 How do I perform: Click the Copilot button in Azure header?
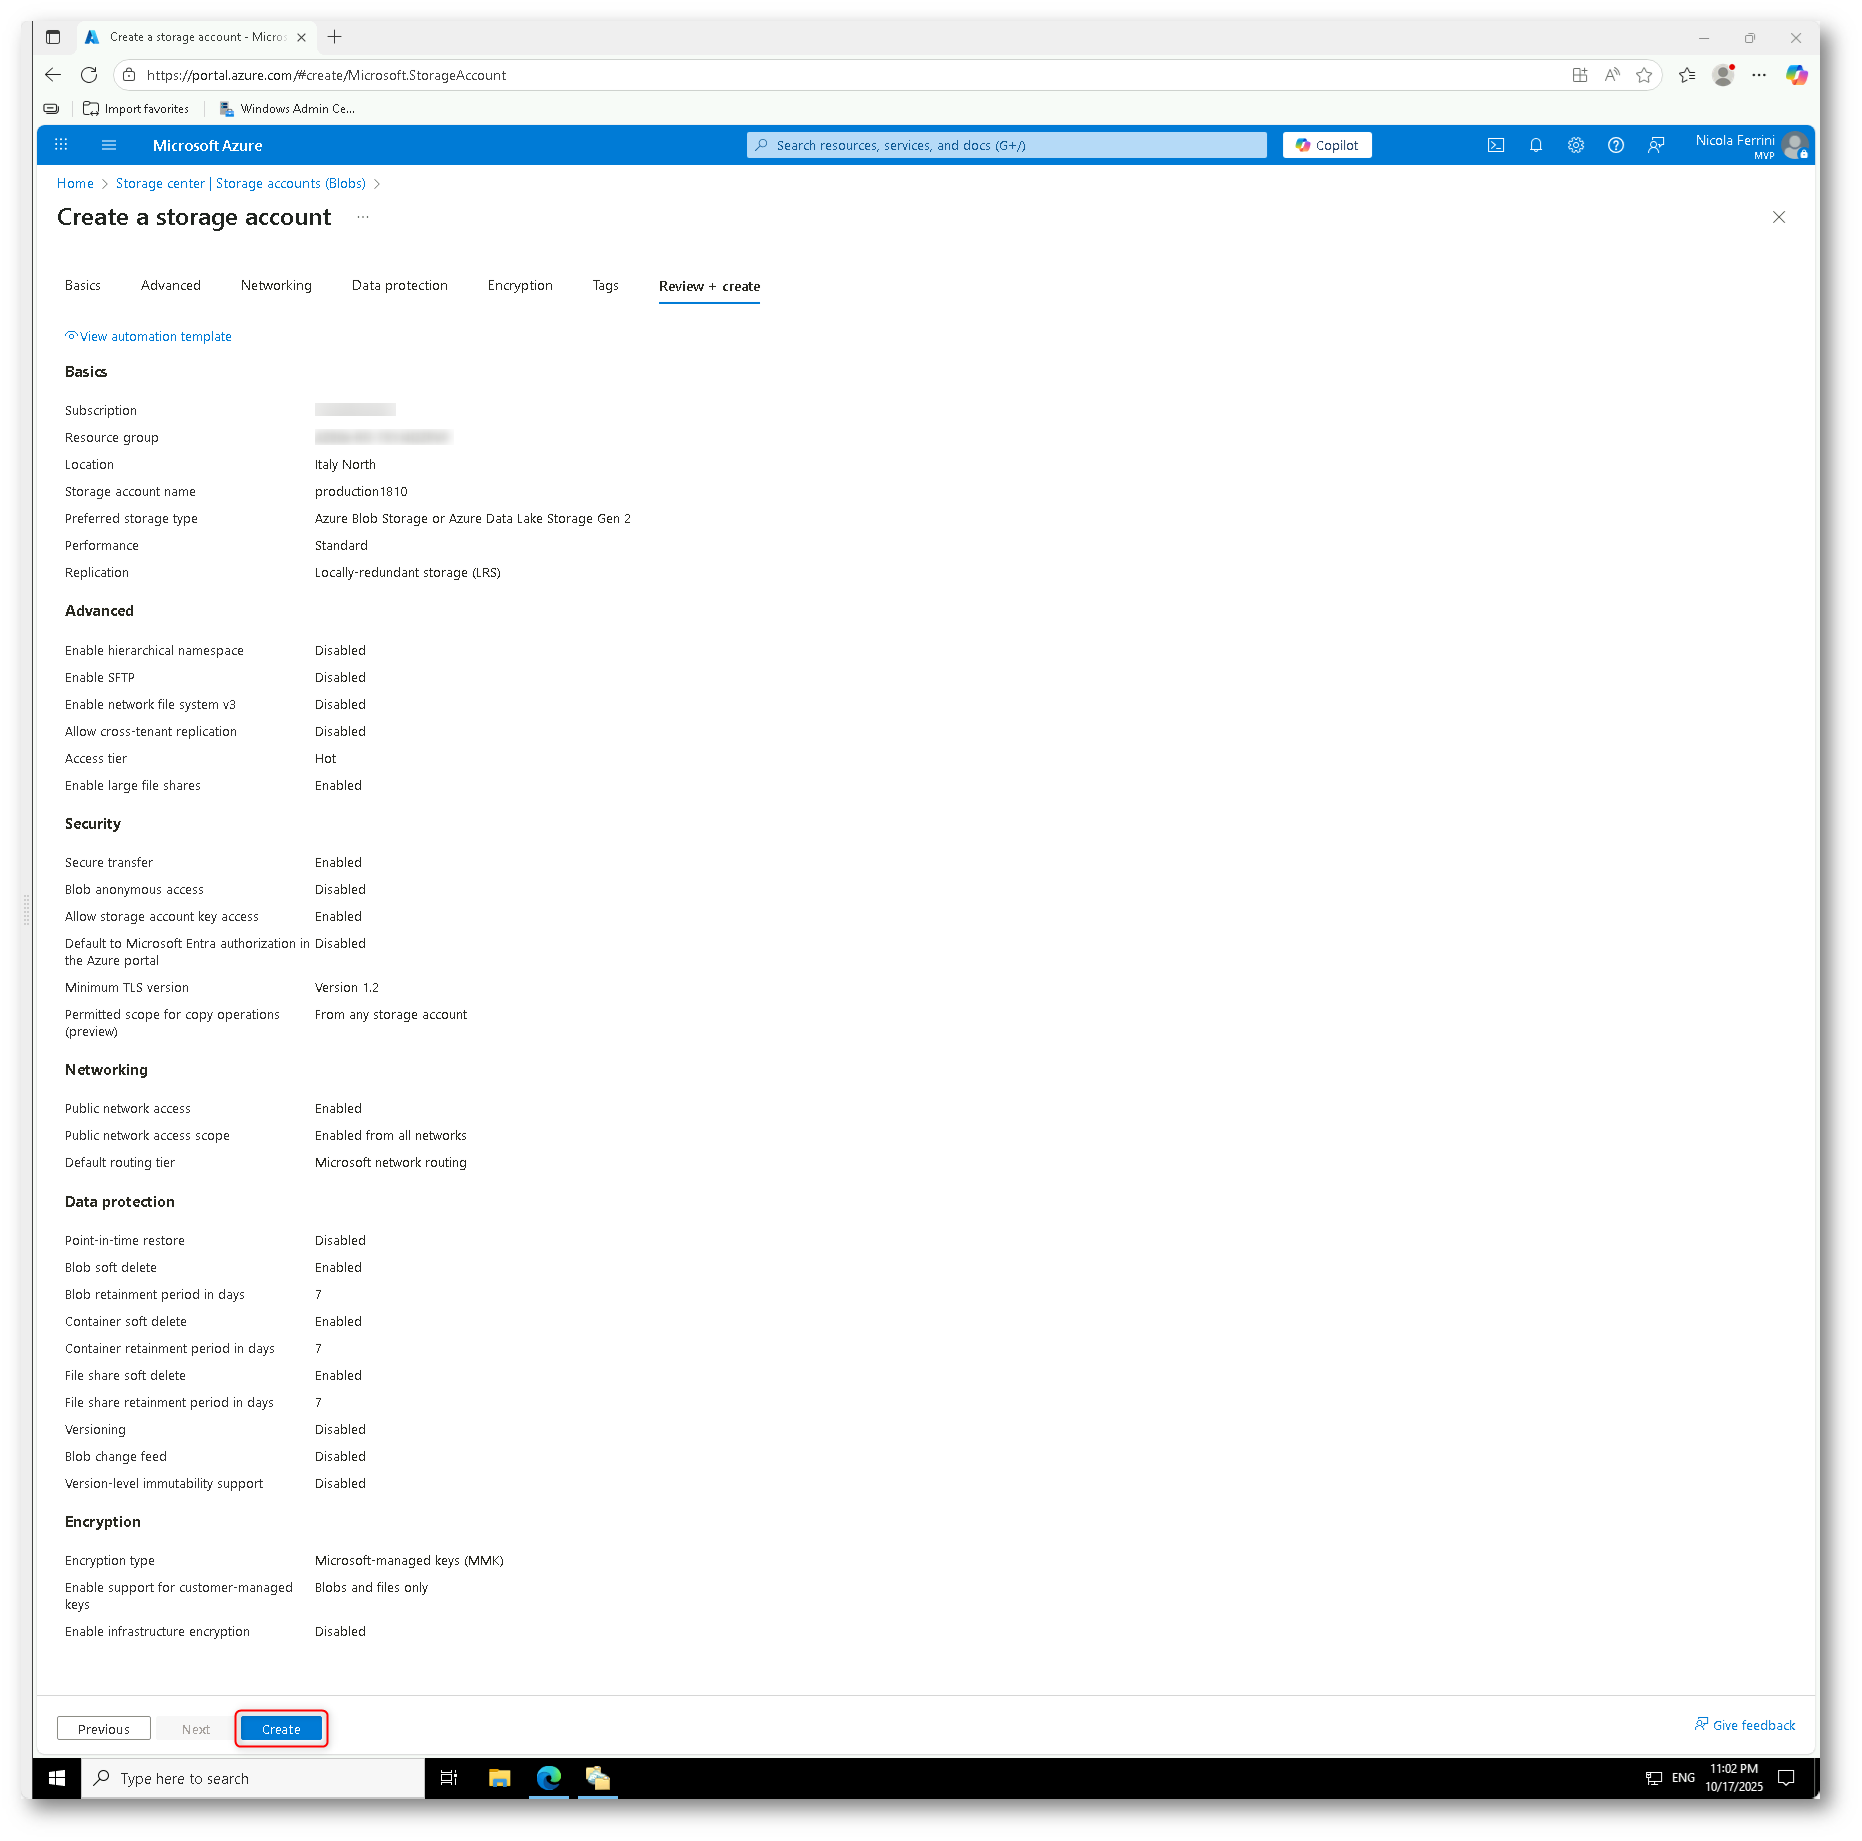pyautogui.click(x=1327, y=145)
